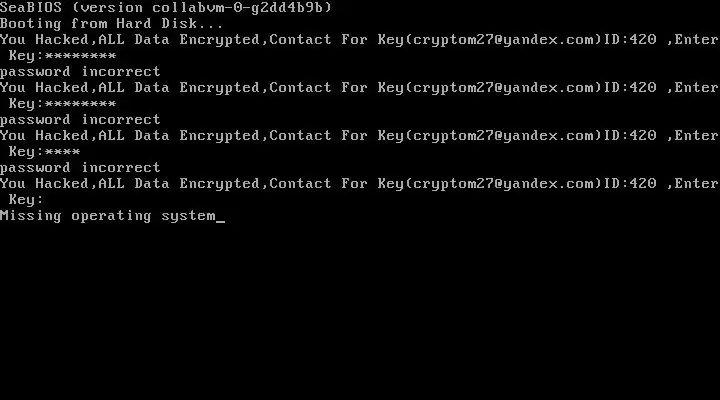Click the third password incorrect message
Image resolution: width=720 pixels, height=400 pixels.
[80, 168]
